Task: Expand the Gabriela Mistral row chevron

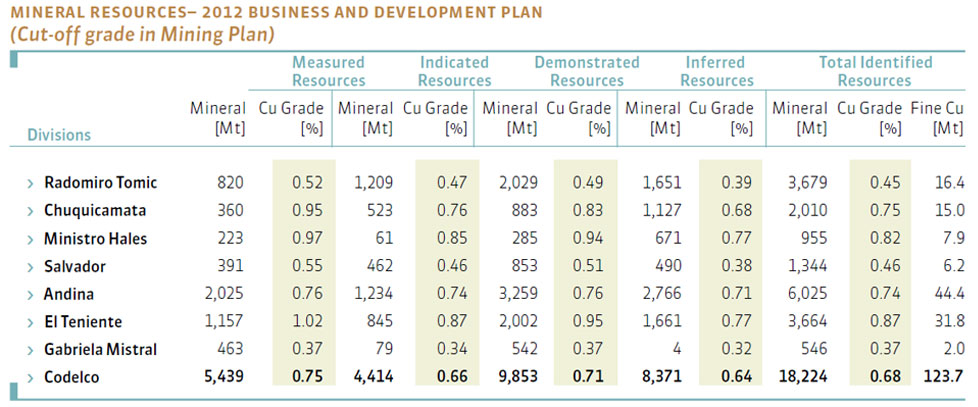Action: pyautogui.click(x=30, y=350)
